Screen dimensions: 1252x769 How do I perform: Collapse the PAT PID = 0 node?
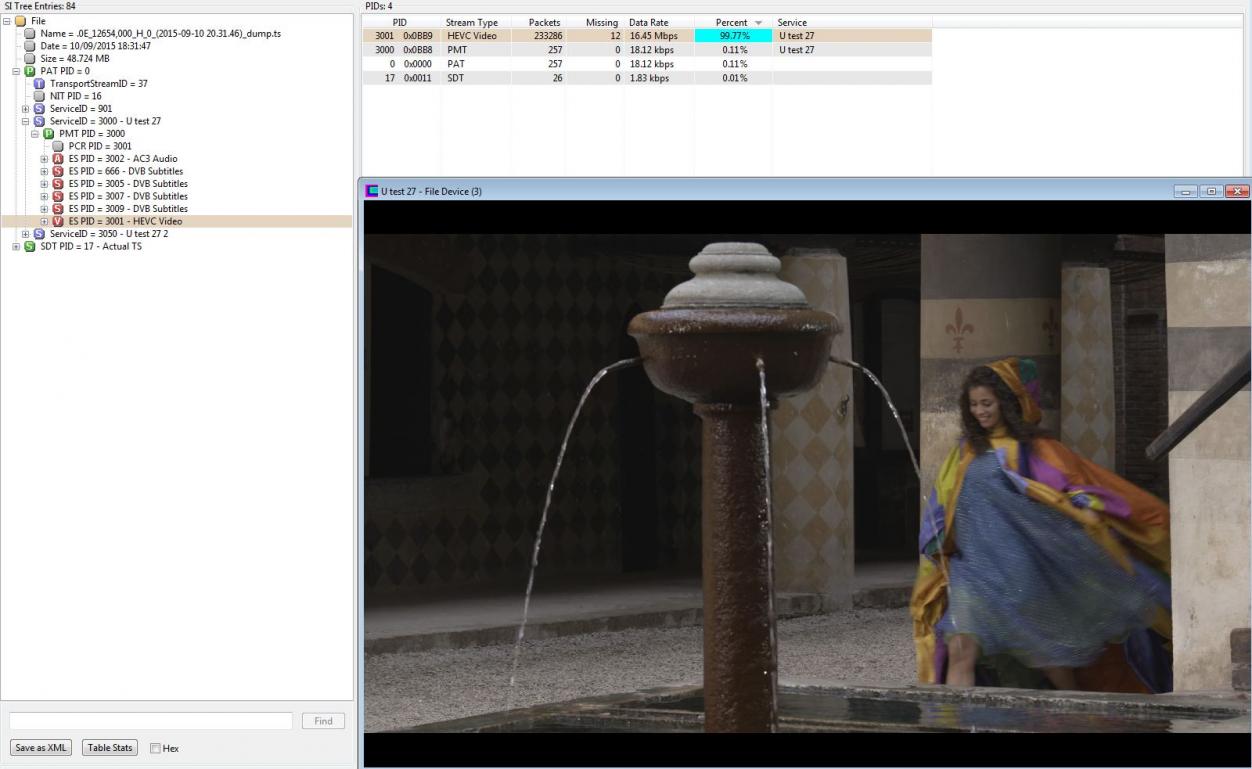16,71
